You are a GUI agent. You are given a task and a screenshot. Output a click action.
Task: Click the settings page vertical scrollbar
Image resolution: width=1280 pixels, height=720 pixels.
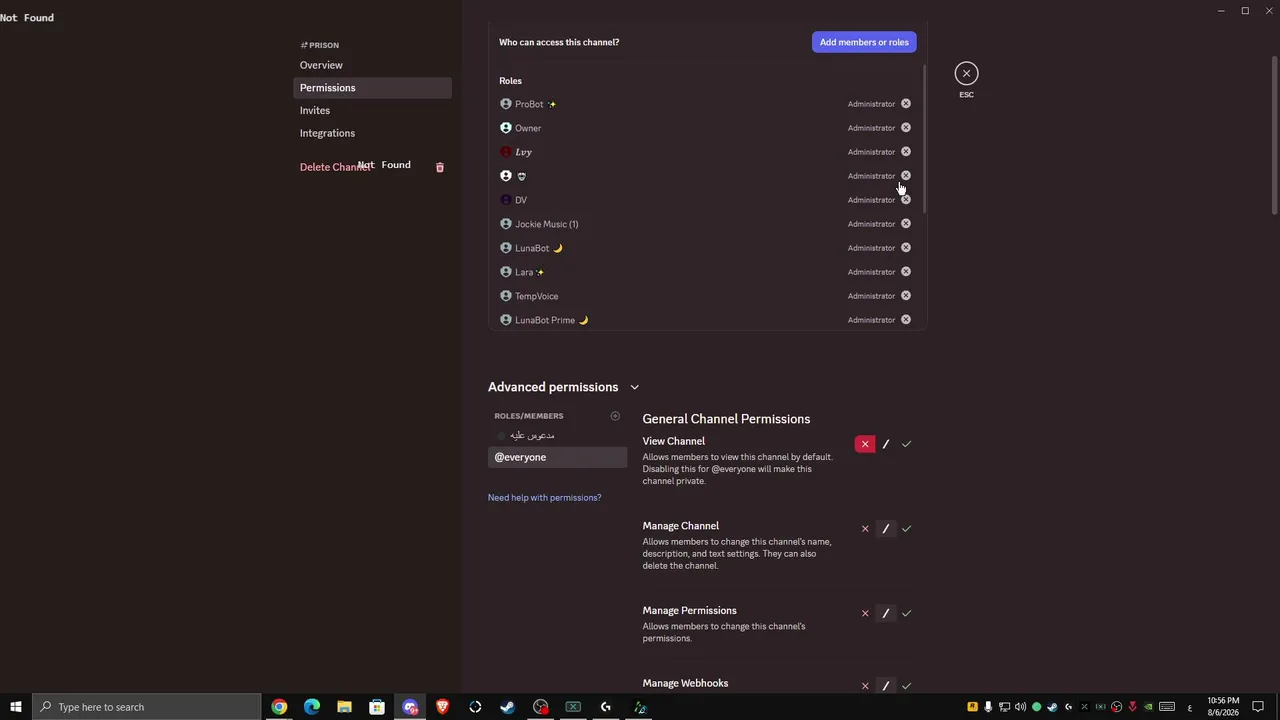pyautogui.click(x=1274, y=135)
